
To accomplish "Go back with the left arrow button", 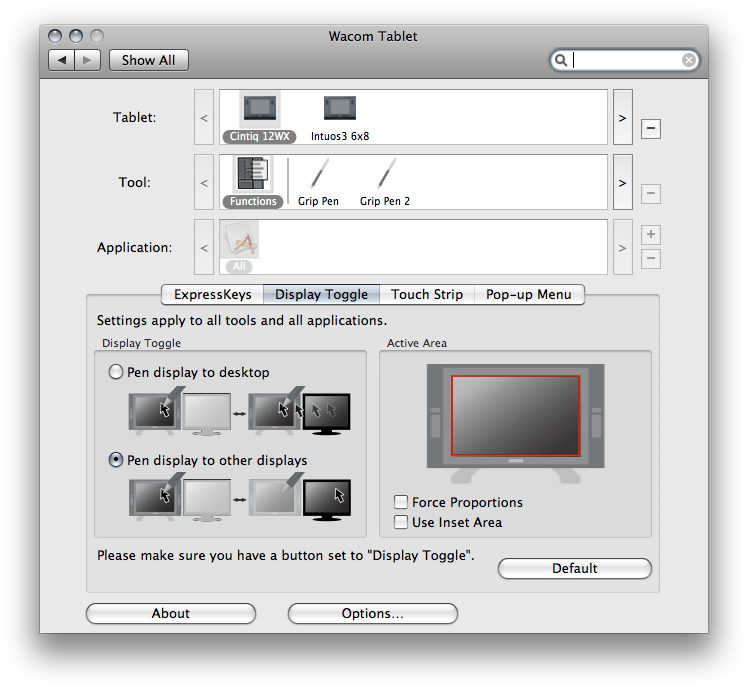I will coord(62,60).
